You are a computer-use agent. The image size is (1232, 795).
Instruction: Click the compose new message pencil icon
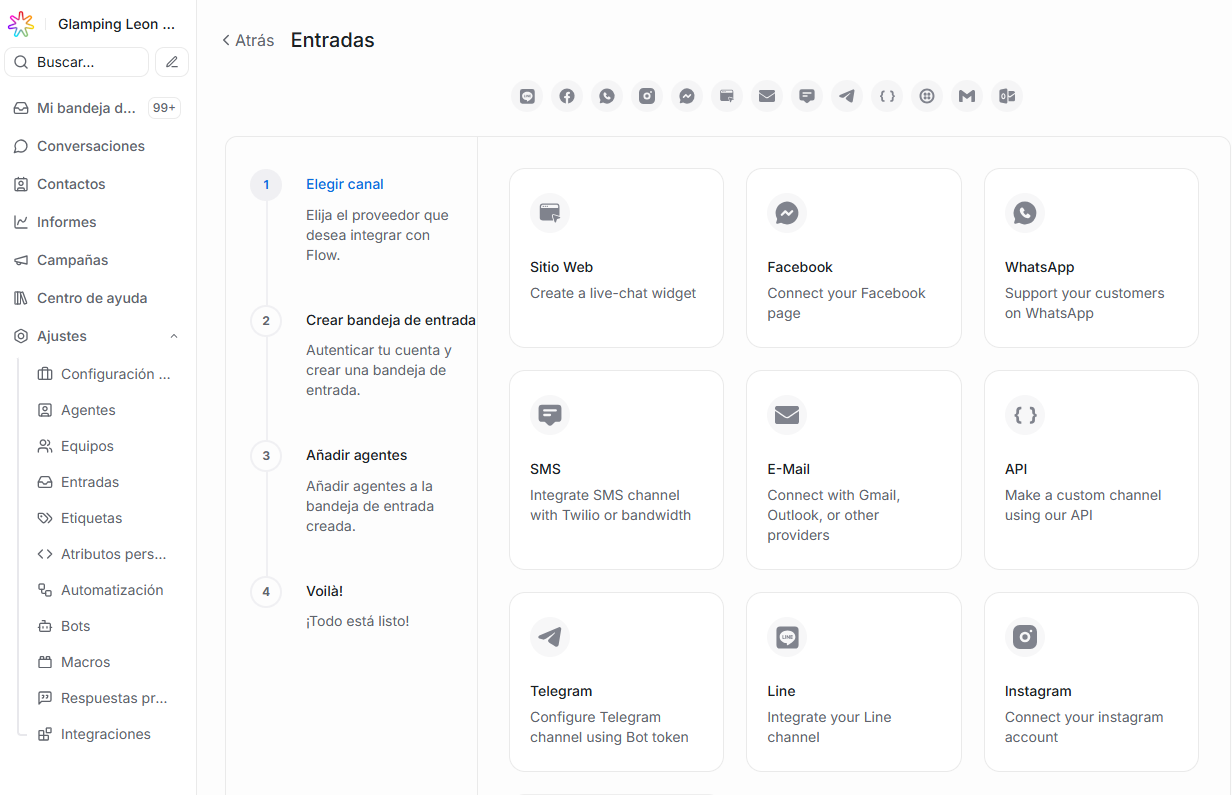pyautogui.click(x=172, y=62)
